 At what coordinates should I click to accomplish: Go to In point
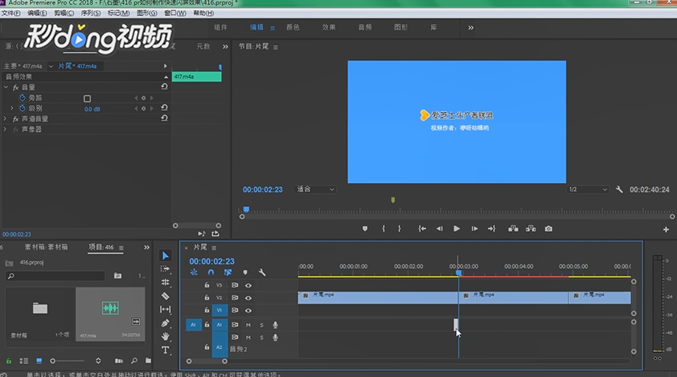point(422,228)
